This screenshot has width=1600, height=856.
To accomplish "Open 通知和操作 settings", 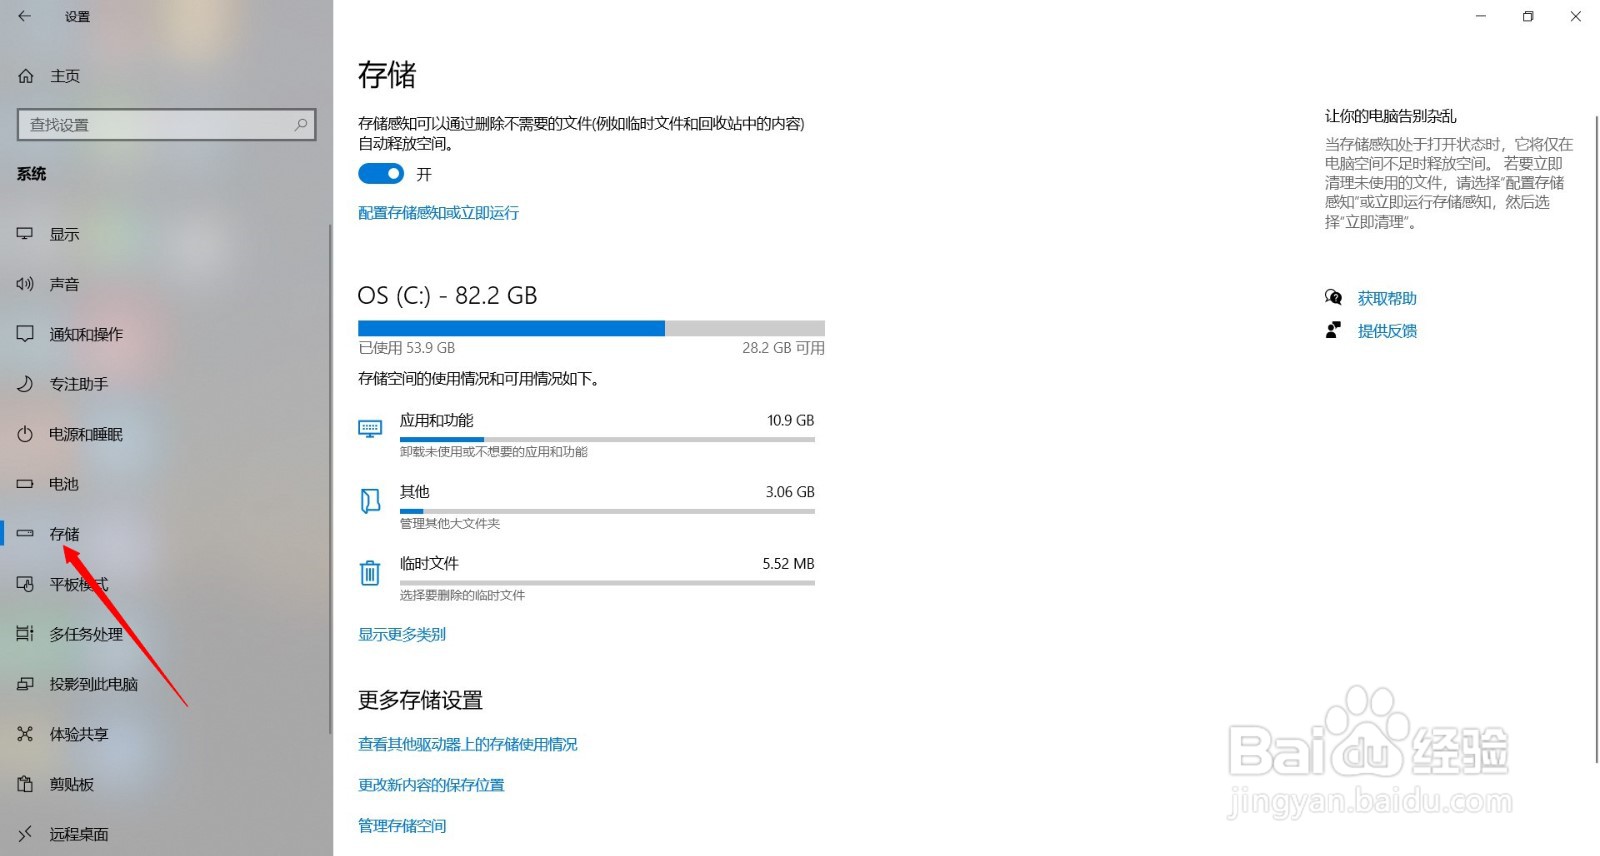I will point(86,334).
